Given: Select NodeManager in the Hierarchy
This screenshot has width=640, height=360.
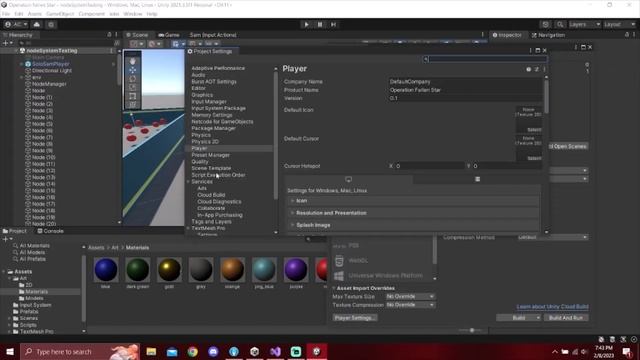Looking at the screenshot, I should [49, 84].
